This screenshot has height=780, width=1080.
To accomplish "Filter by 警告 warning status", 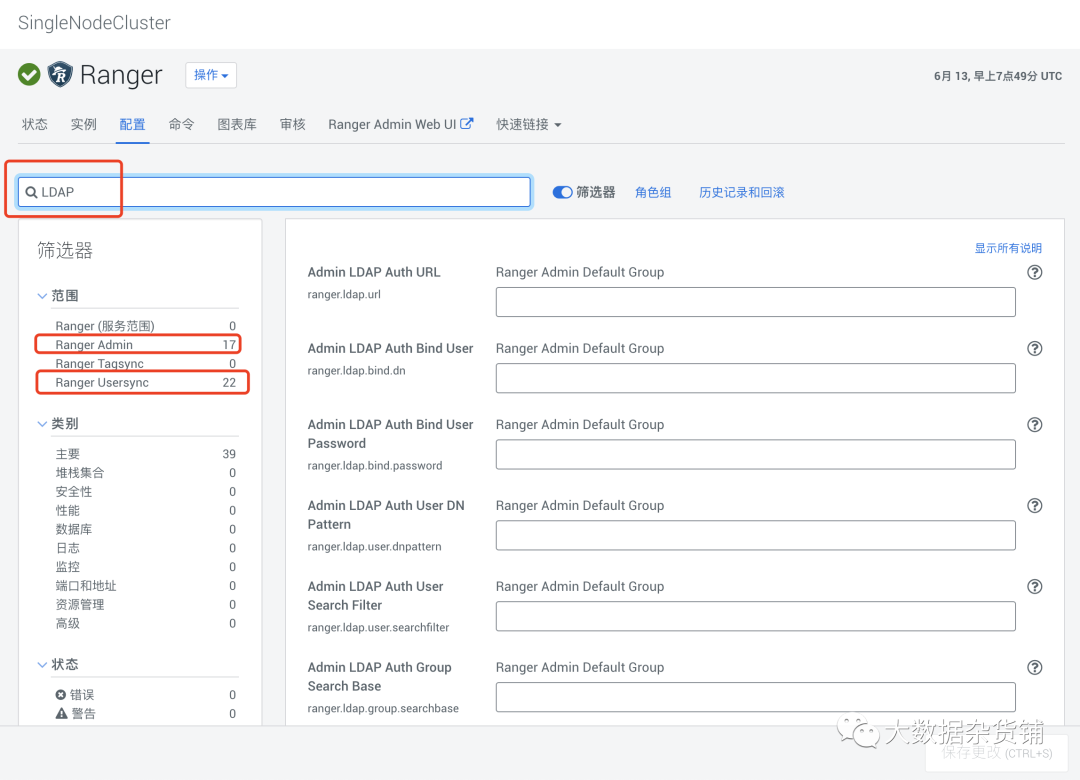I will [x=145, y=713].
